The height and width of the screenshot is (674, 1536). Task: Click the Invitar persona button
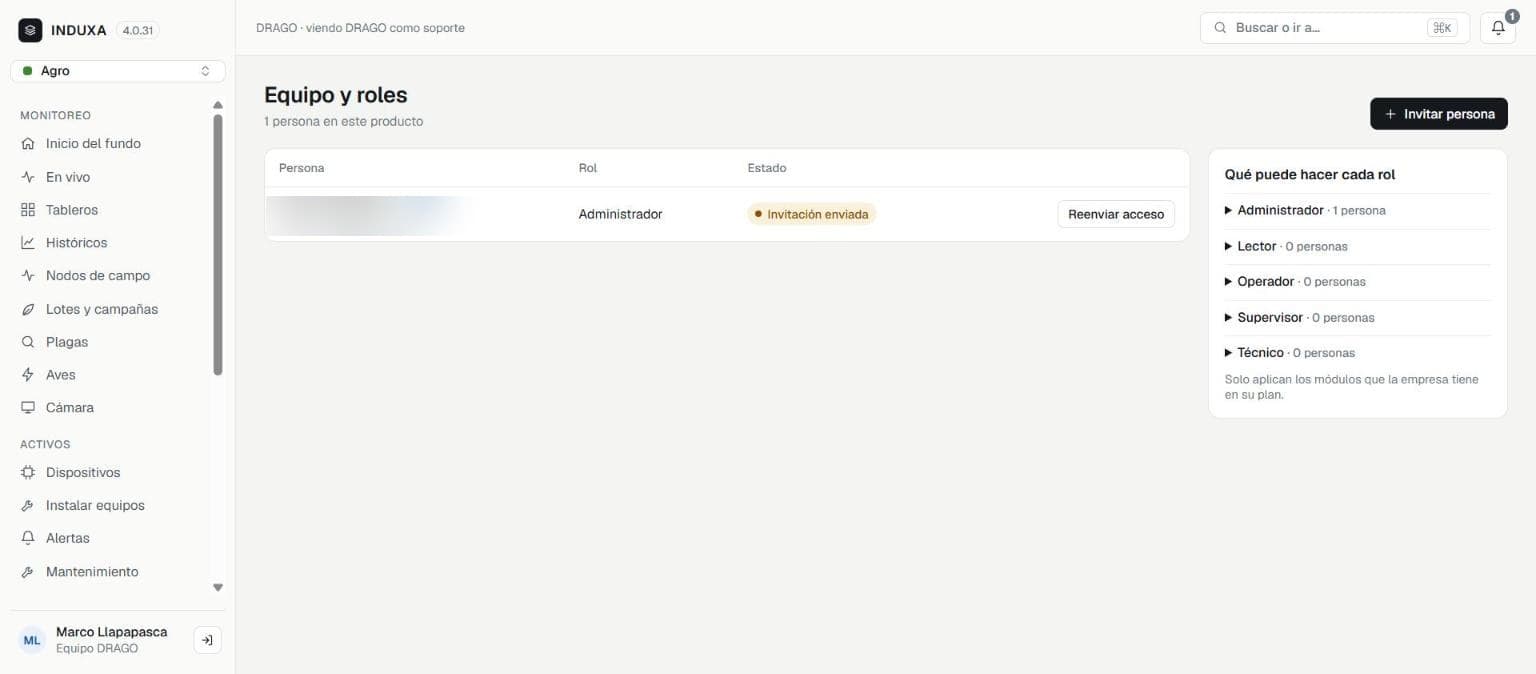pyautogui.click(x=1439, y=114)
